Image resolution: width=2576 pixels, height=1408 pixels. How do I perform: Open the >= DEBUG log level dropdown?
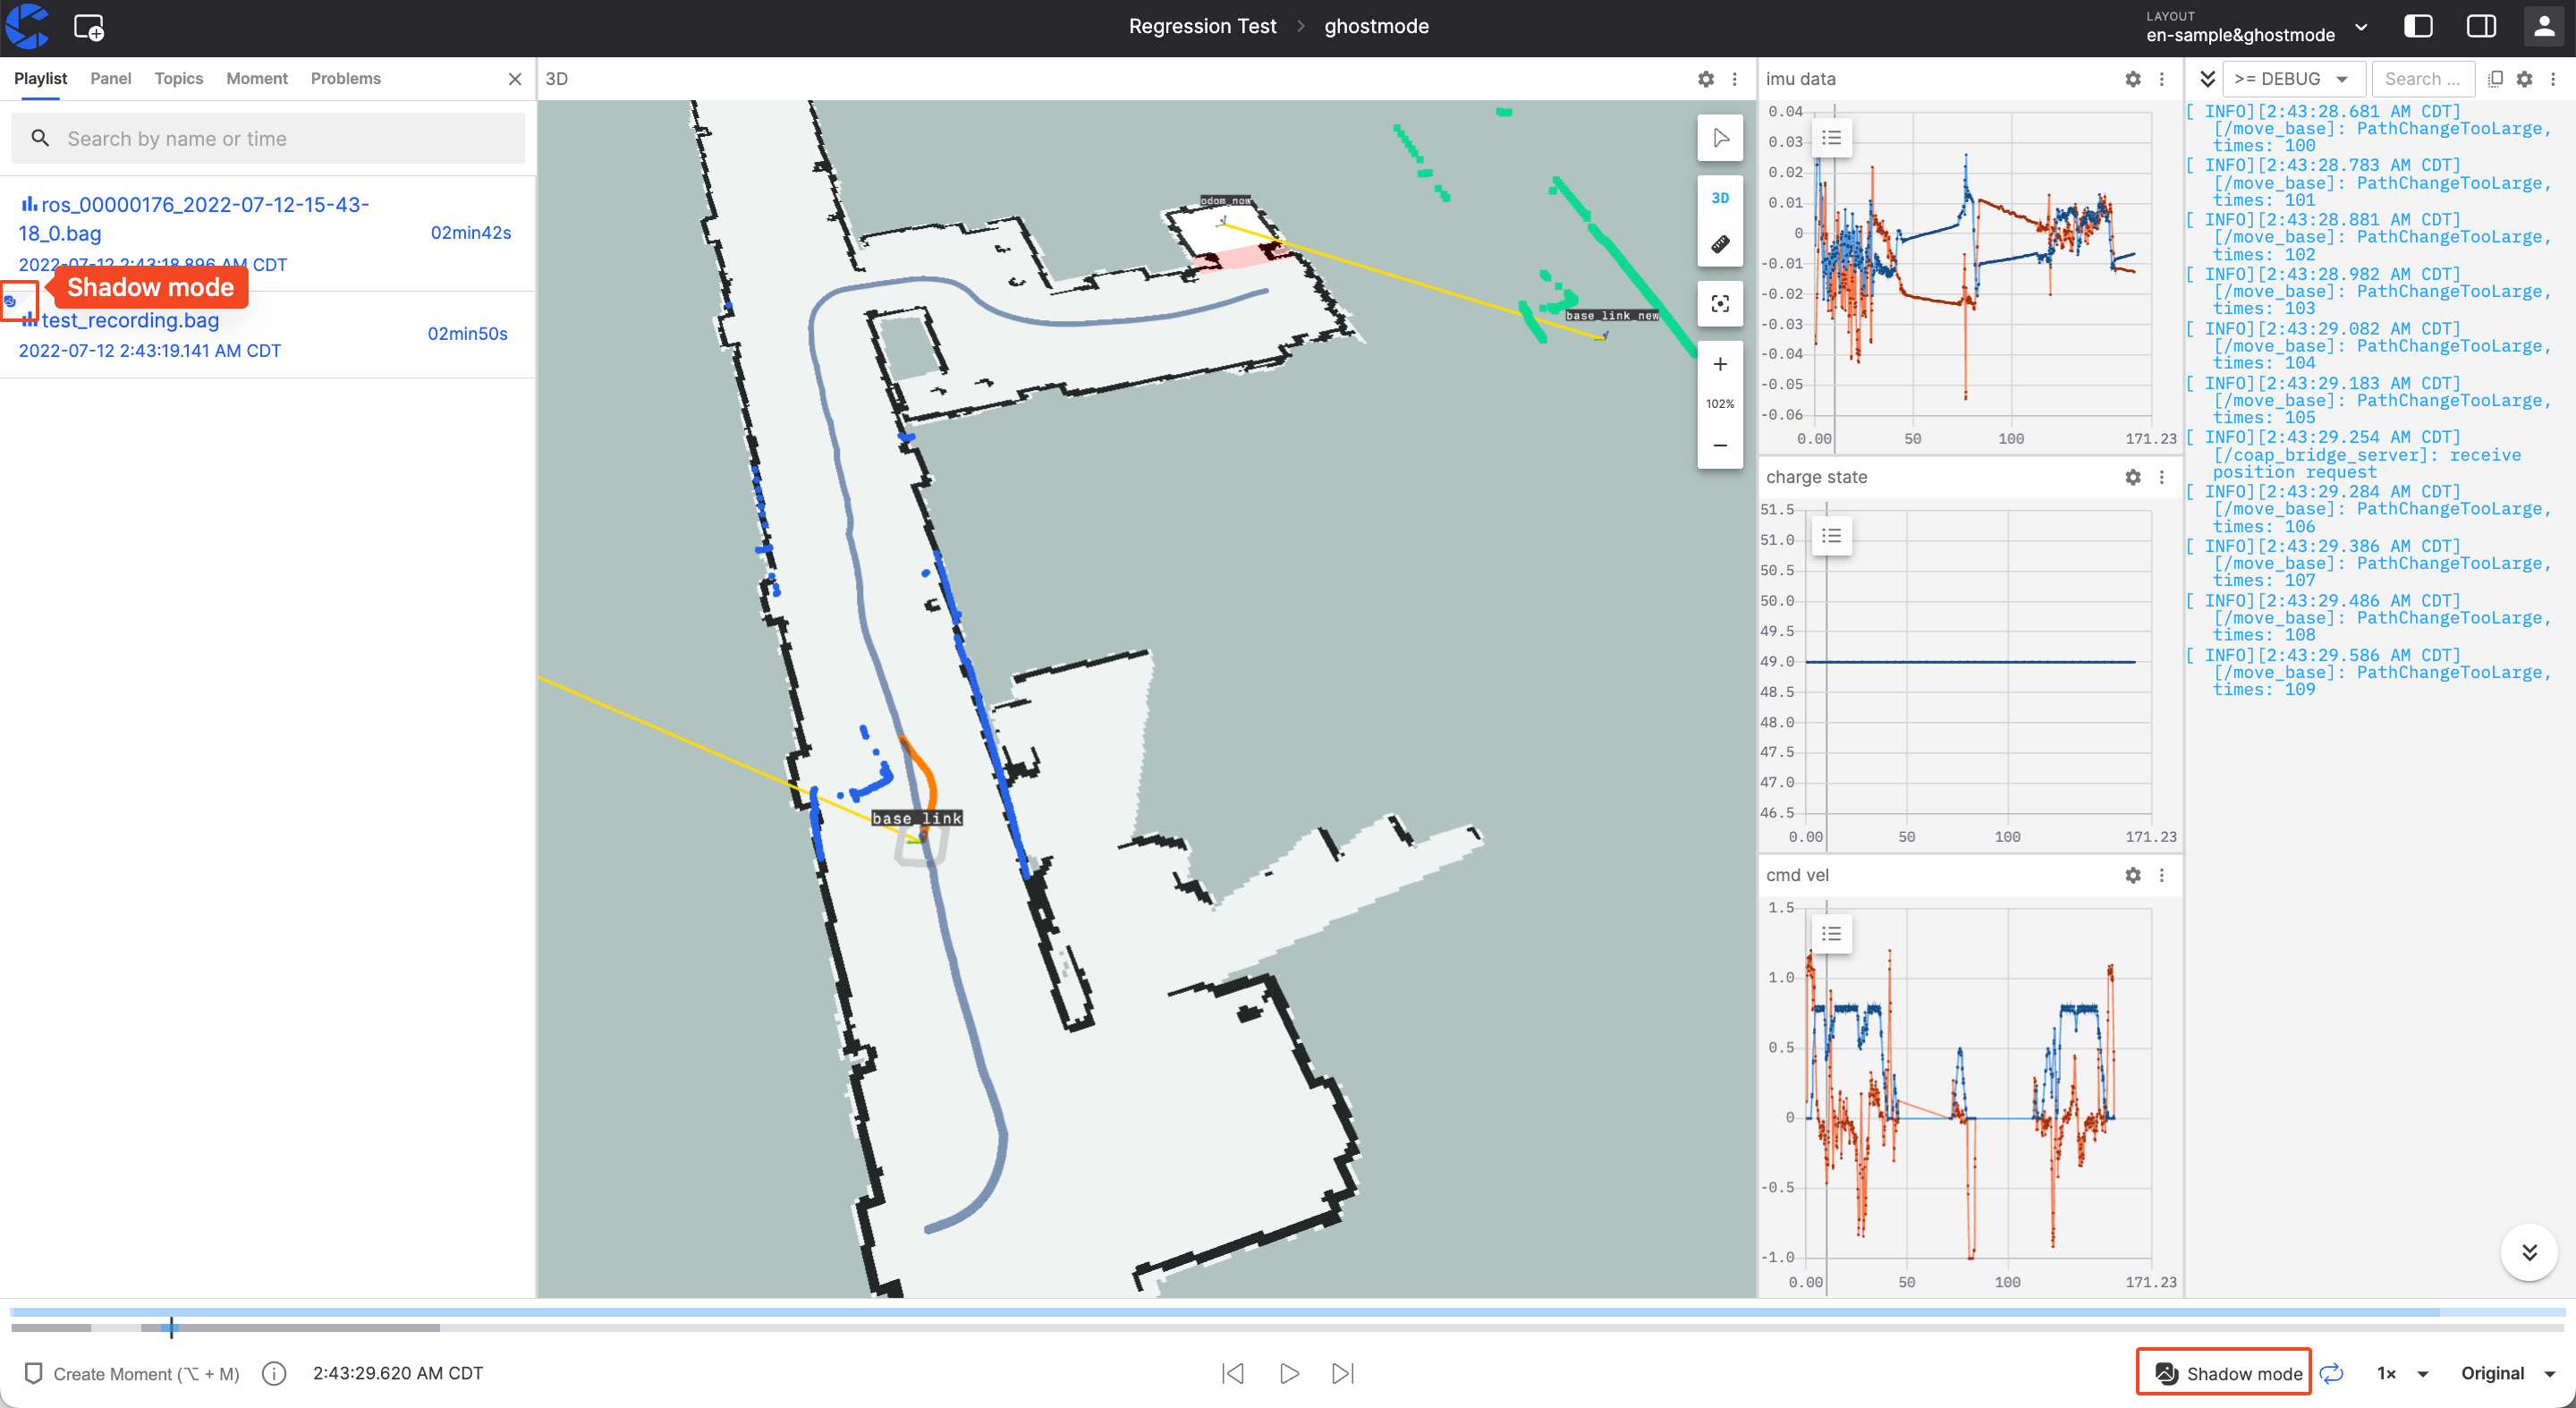click(2293, 79)
